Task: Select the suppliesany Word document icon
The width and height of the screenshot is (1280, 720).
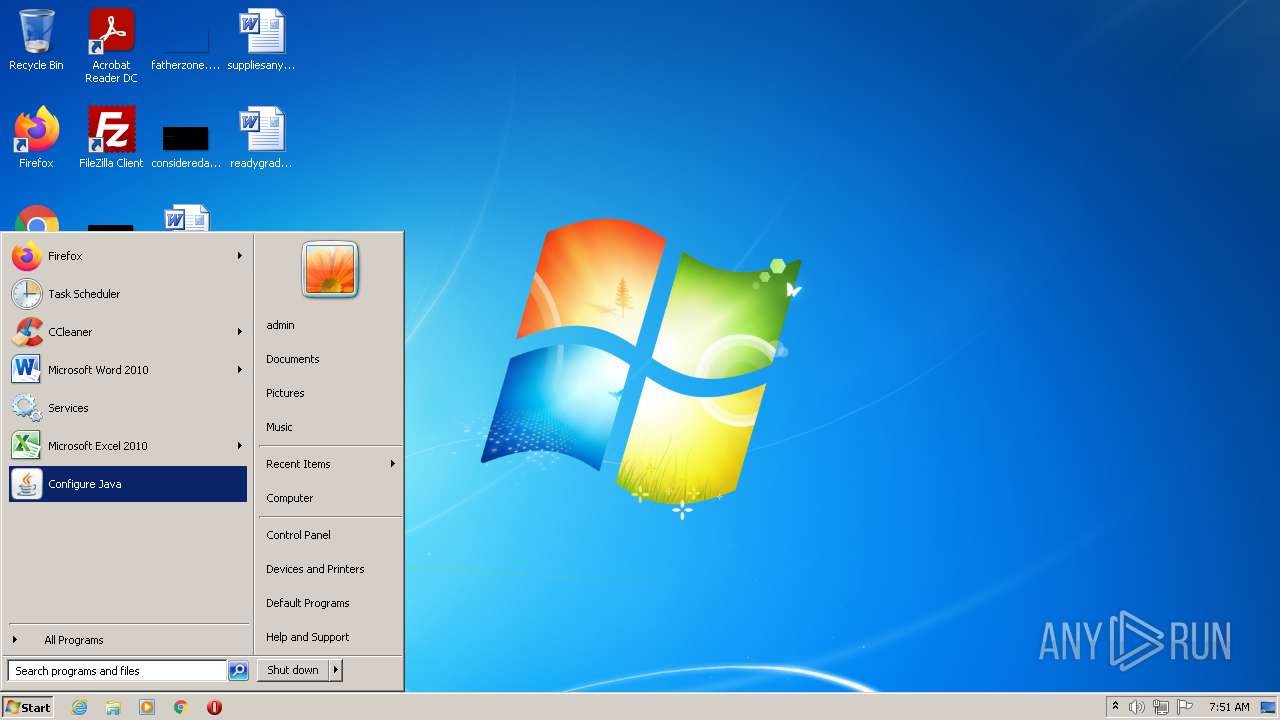Action: [261, 40]
